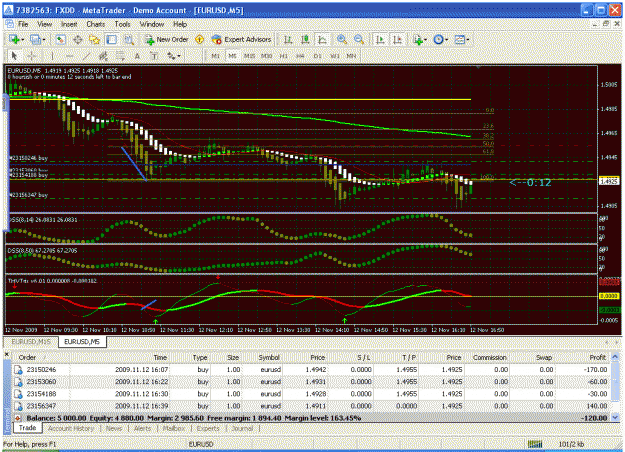Toggle chart shift from right border
The width and height of the screenshot is (625, 452).
tap(397, 39)
